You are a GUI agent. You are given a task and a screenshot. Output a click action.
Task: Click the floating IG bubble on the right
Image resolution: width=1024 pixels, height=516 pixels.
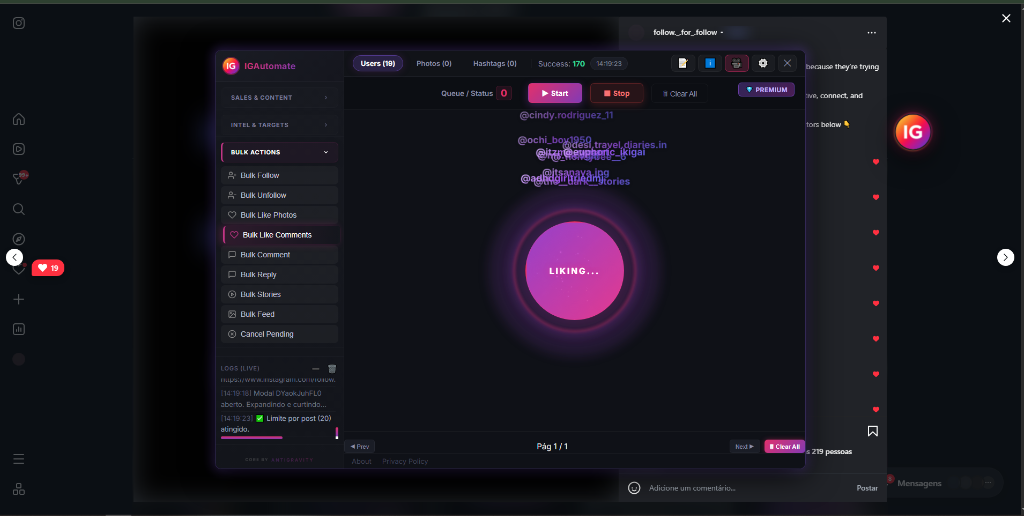click(912, 132)
